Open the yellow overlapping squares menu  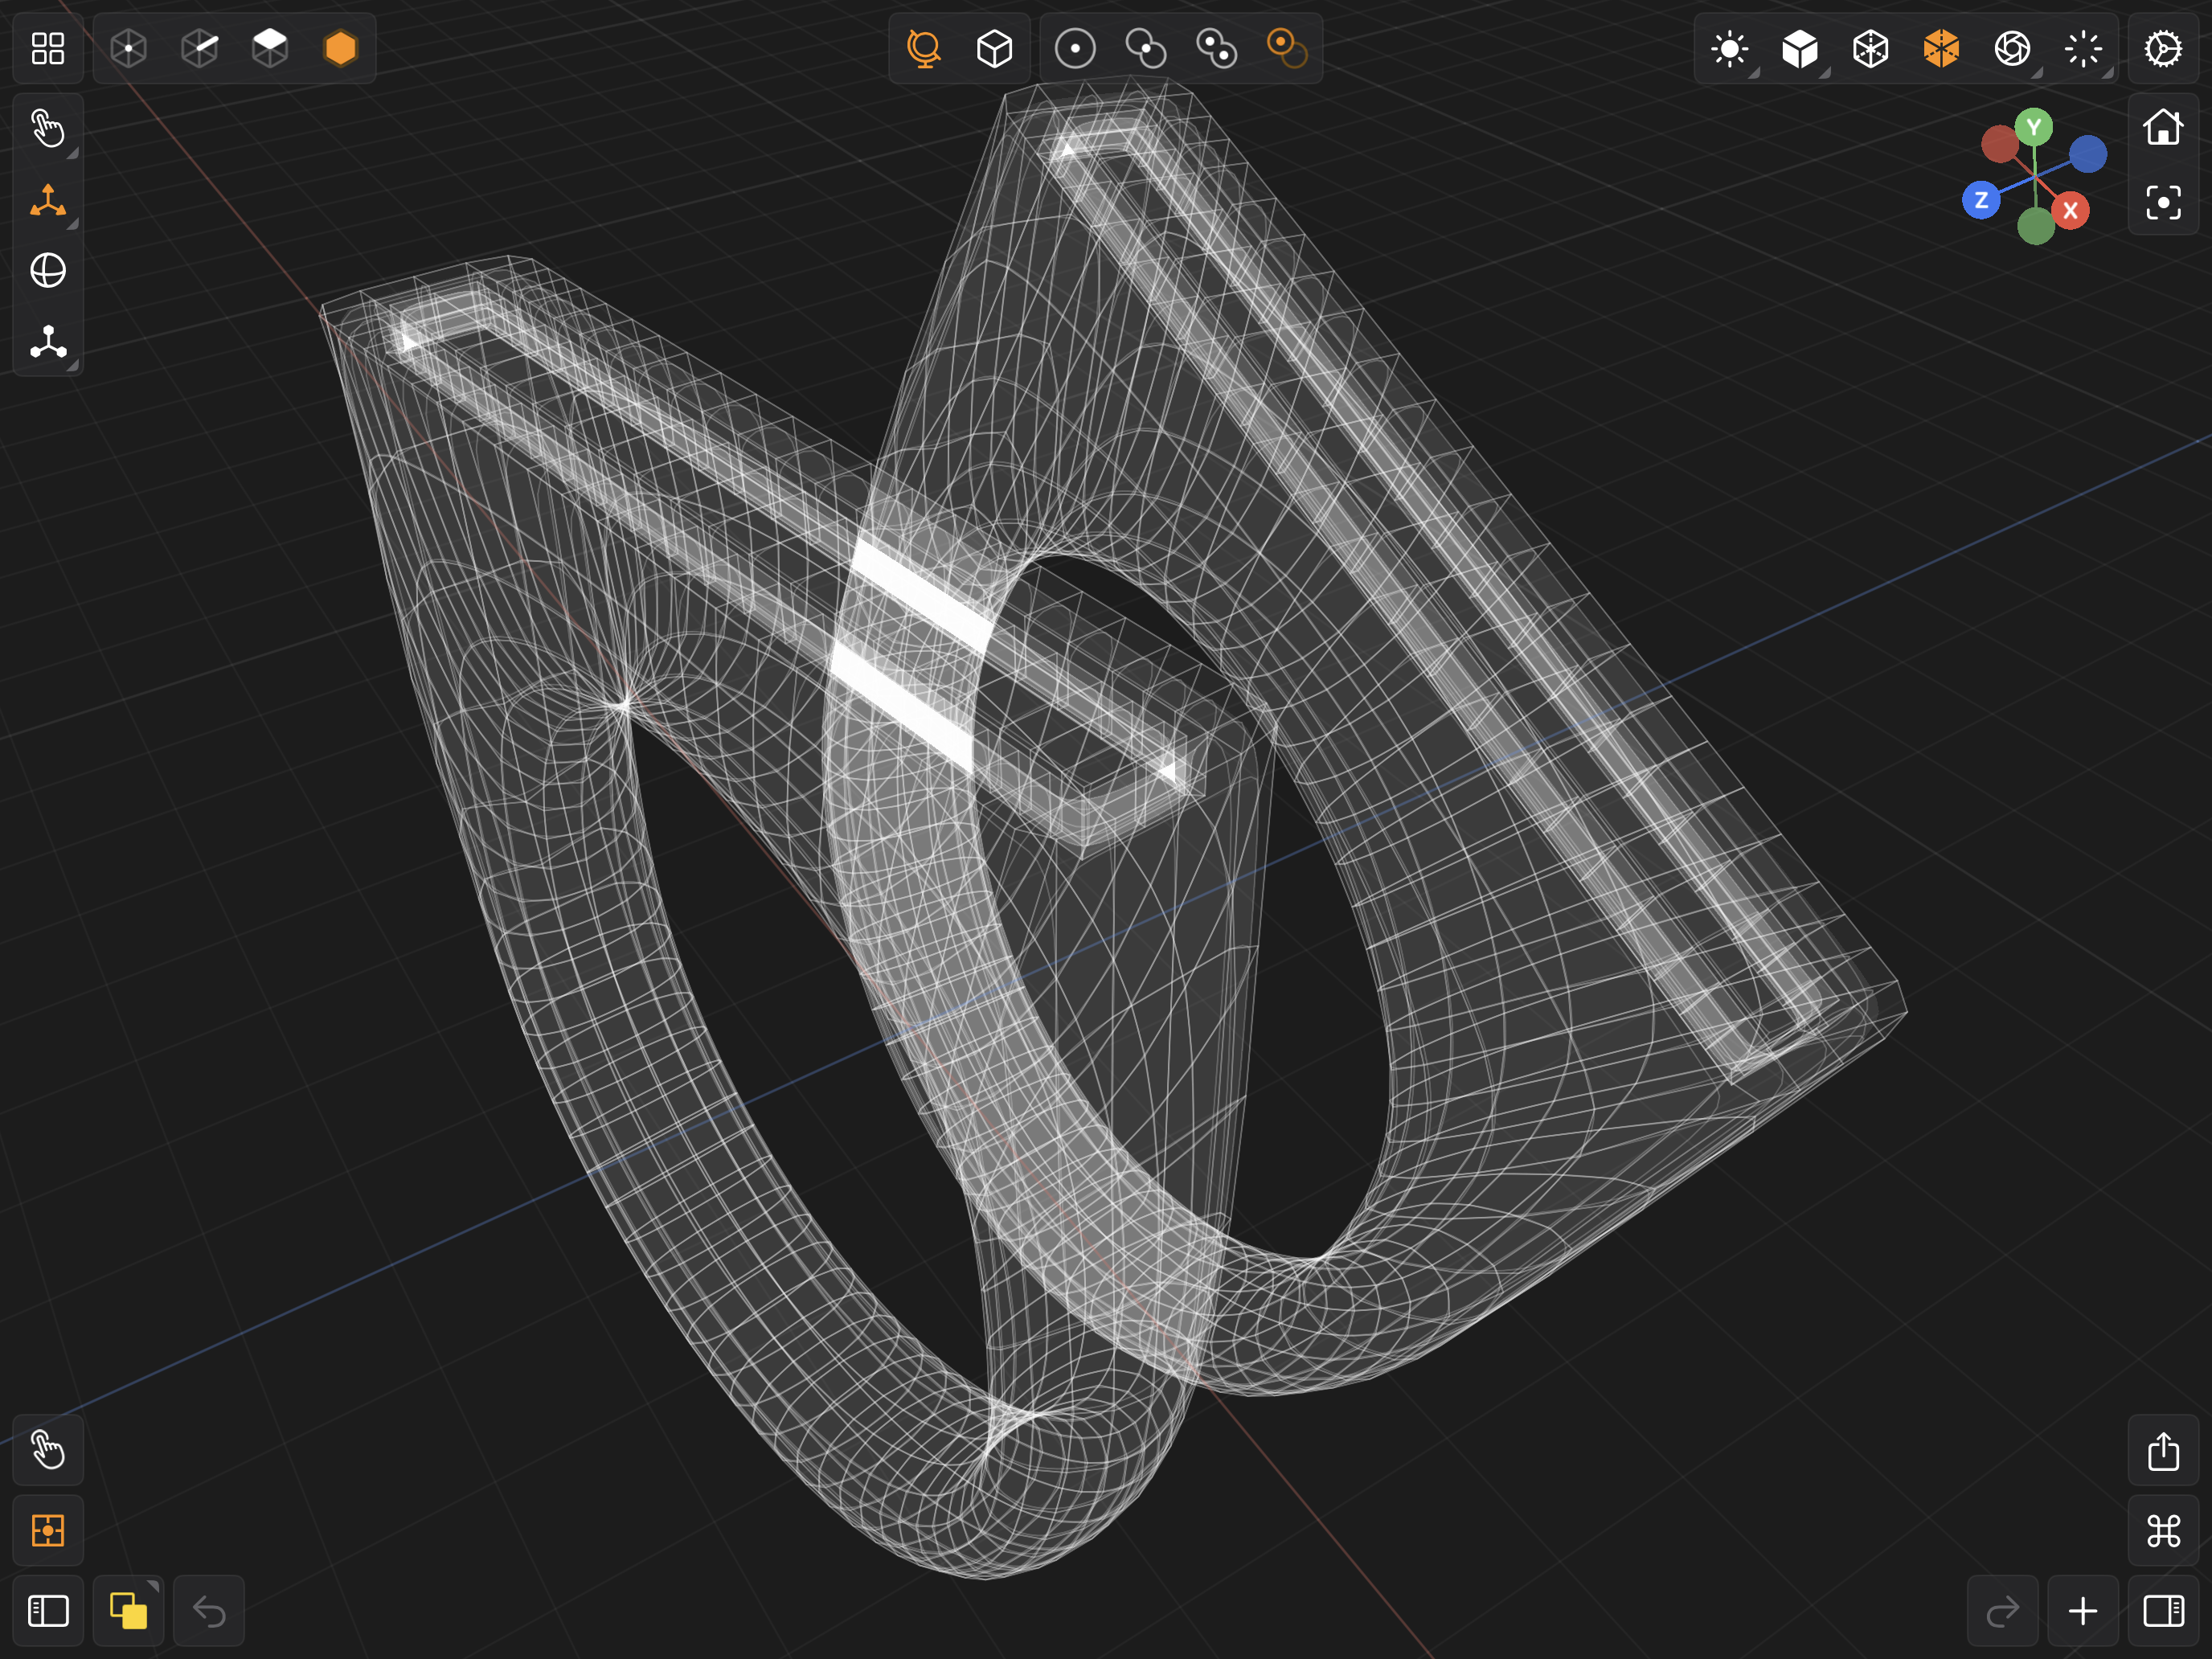[129, 1611]
